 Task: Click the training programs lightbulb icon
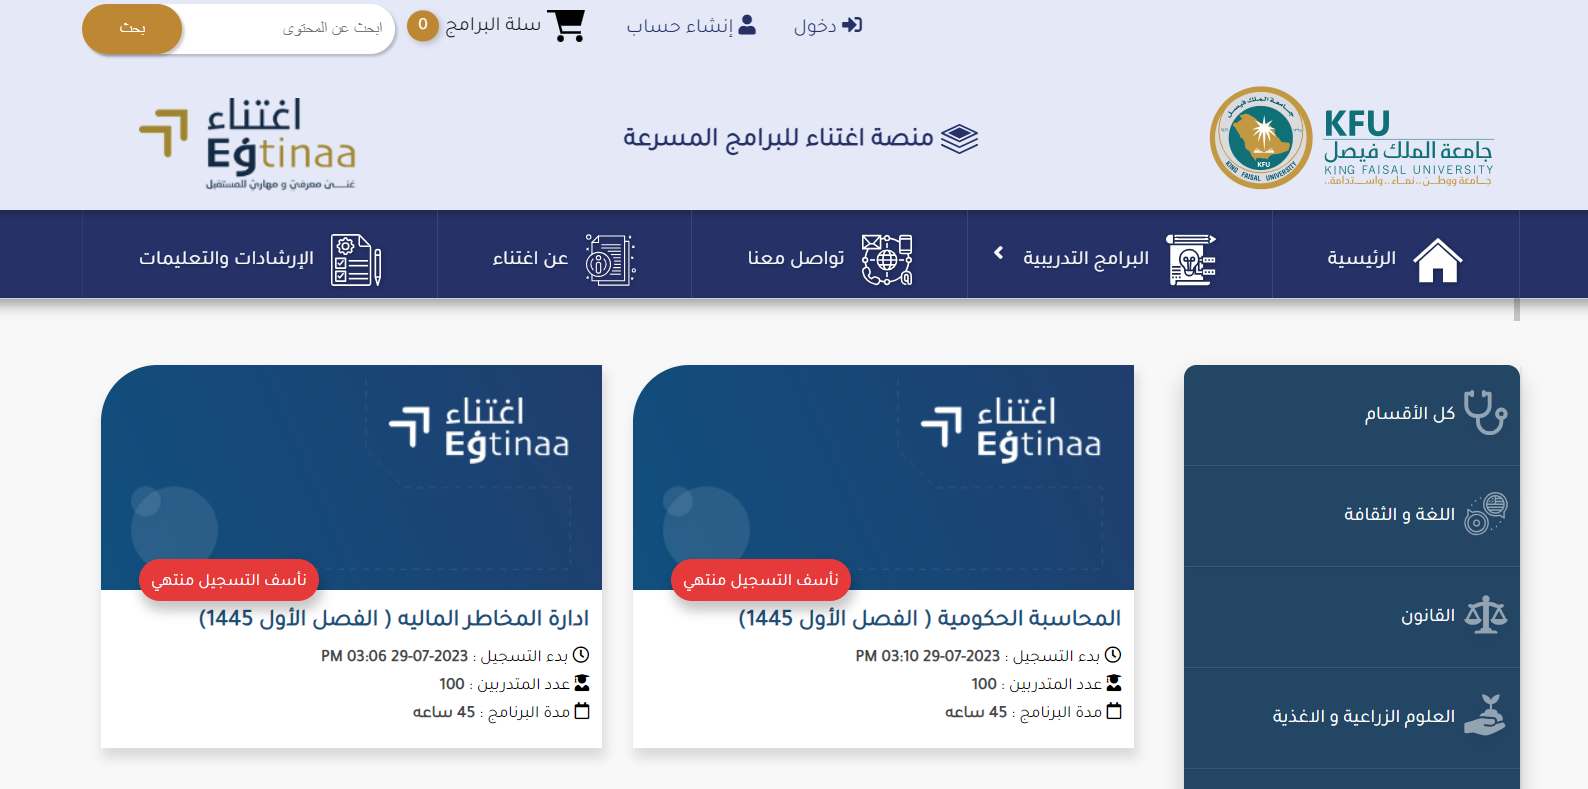point(1191,259)
